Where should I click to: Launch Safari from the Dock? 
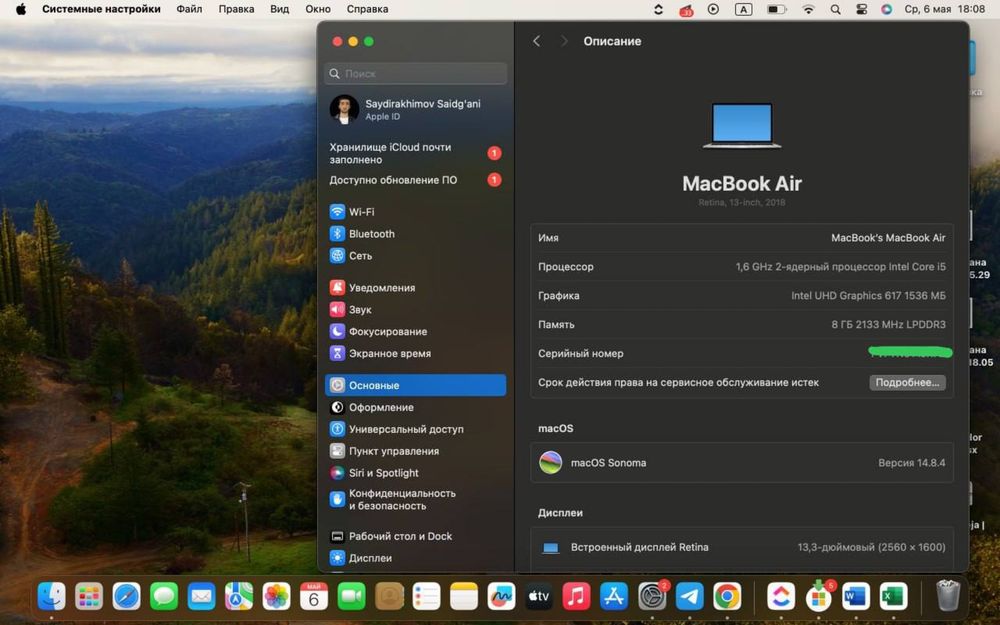(126, 597)
